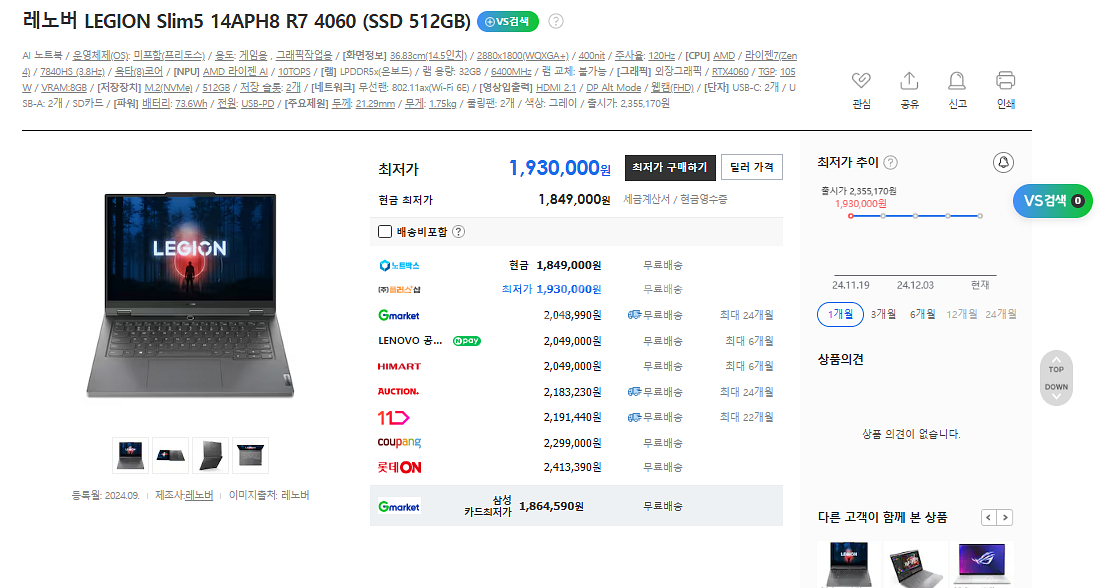Select the 3개월 price trend period
The image size is (1100, 588).
tap(883, 314)
